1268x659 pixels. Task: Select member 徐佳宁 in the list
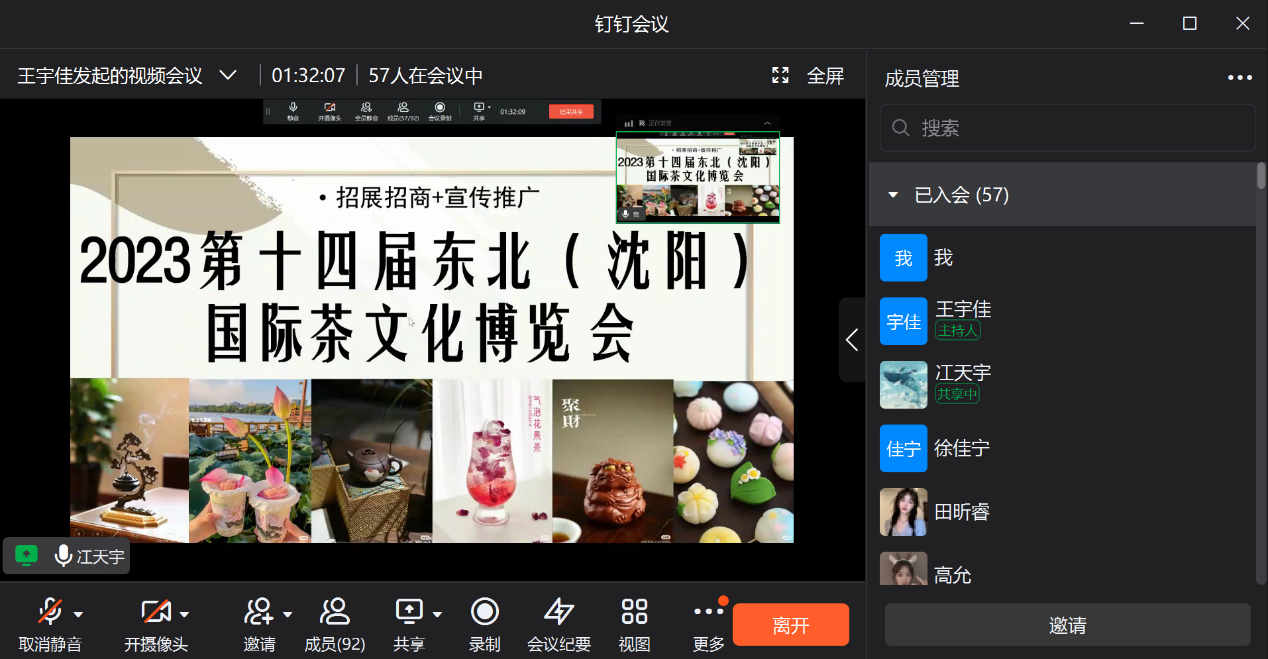(x=1062, y=448)
